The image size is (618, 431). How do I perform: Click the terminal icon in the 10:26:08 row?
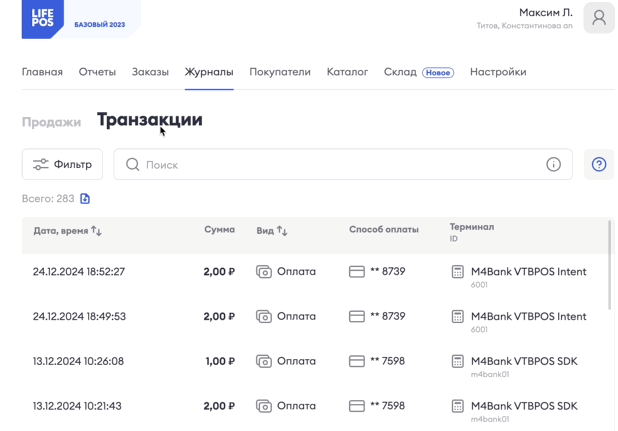pyautogui.click(x=458, y=361)
